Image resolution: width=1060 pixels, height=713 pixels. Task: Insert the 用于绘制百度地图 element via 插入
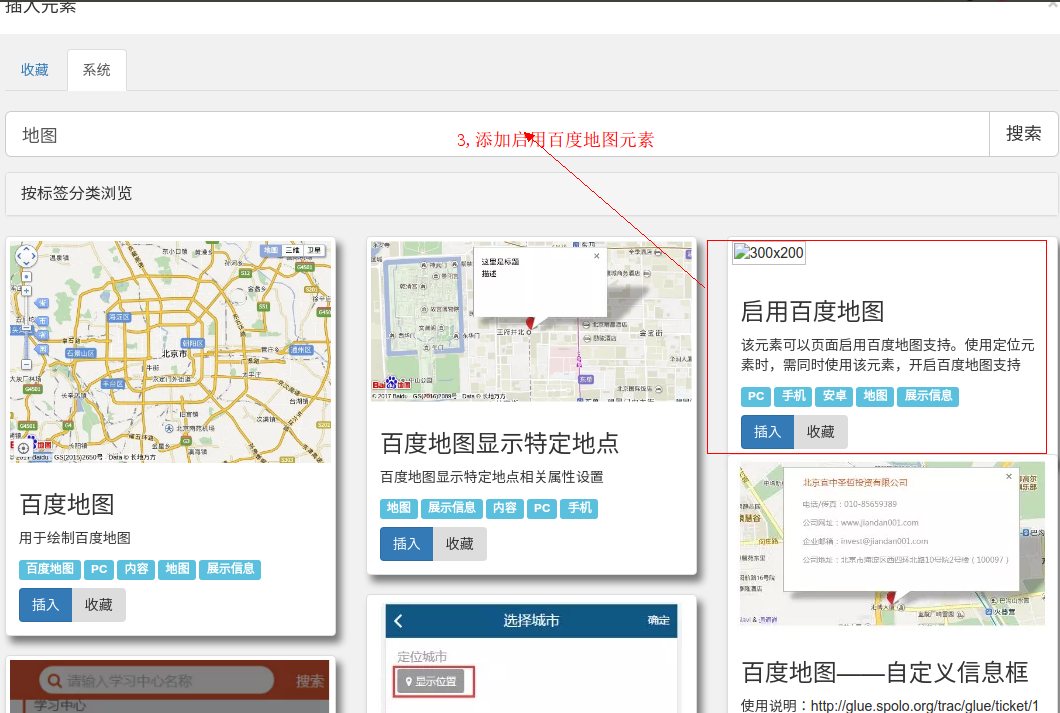click(x=45, y=605)
